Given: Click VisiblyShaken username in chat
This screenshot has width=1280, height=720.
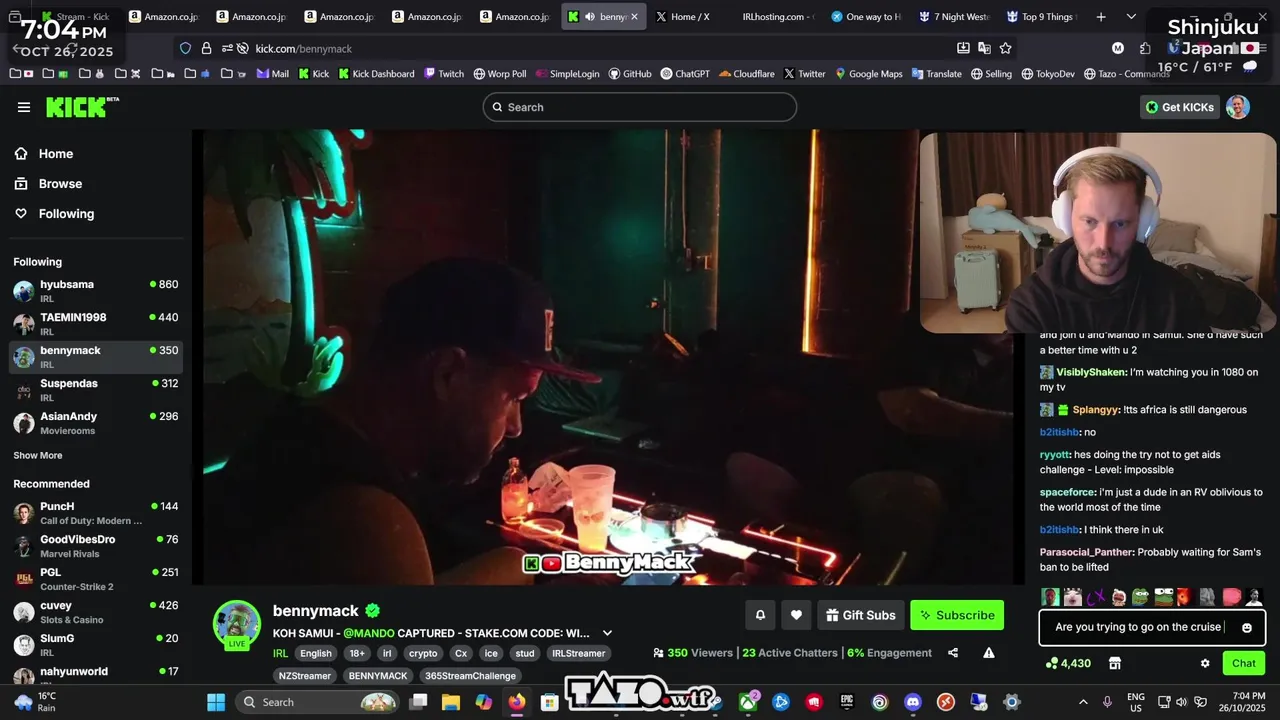Looking at the screenshot, I should [x=1091, y=372].
